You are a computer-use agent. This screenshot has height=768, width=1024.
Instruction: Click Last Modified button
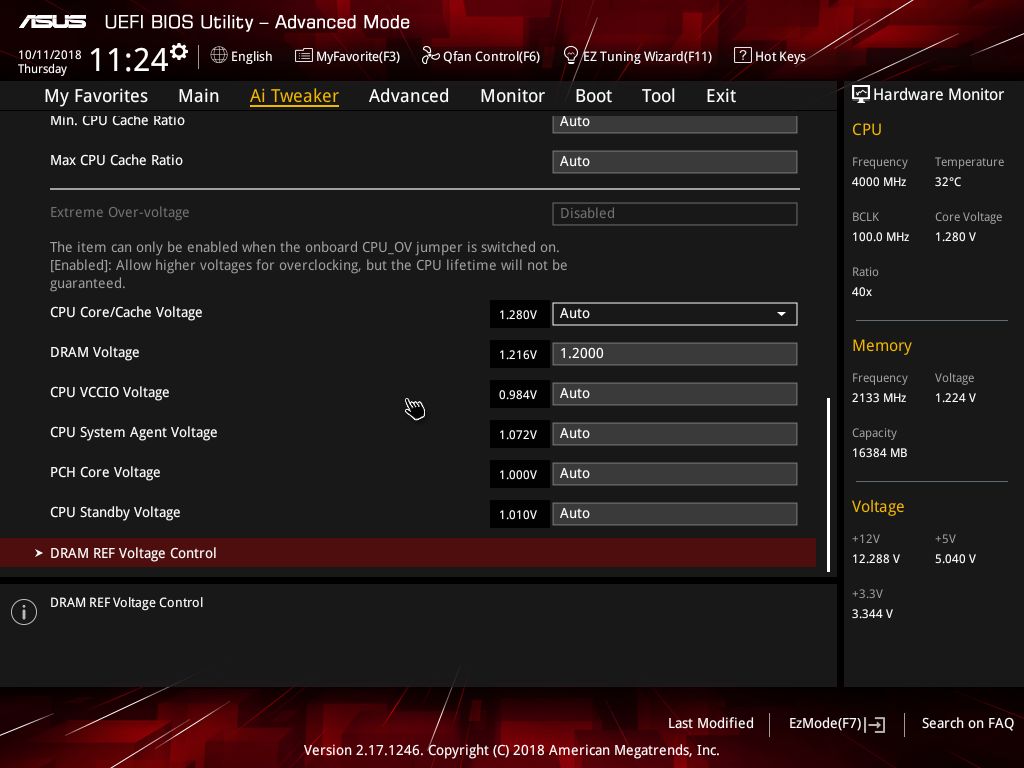click(711, 723)
